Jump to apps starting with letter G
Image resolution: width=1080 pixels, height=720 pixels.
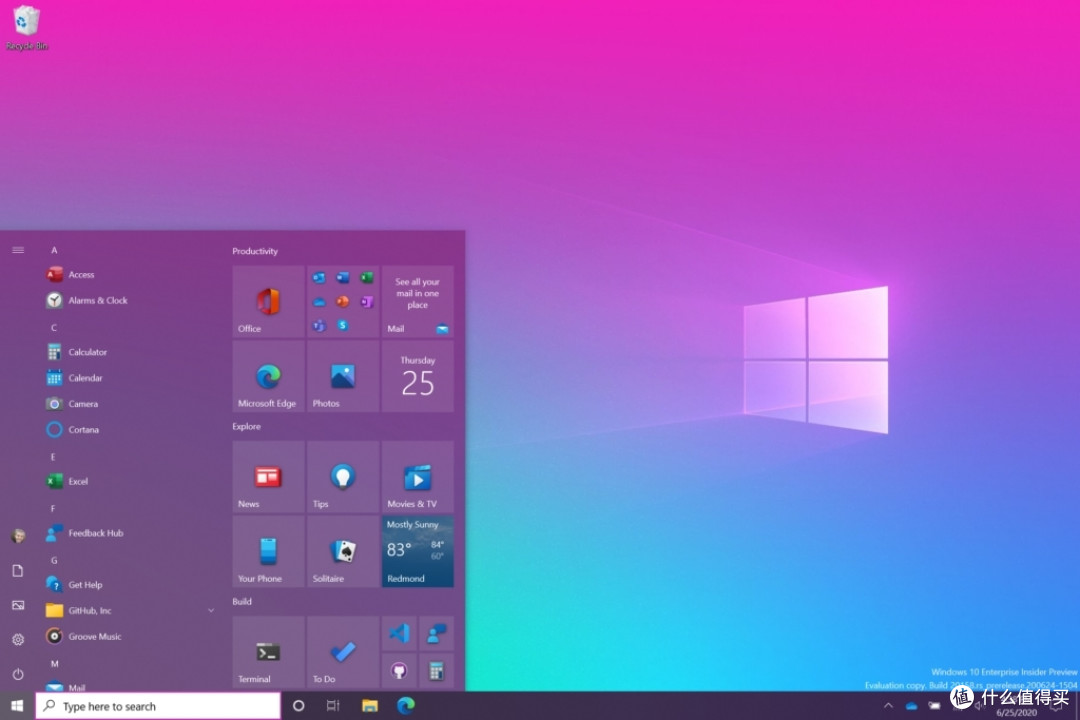(x=54, y=560)
